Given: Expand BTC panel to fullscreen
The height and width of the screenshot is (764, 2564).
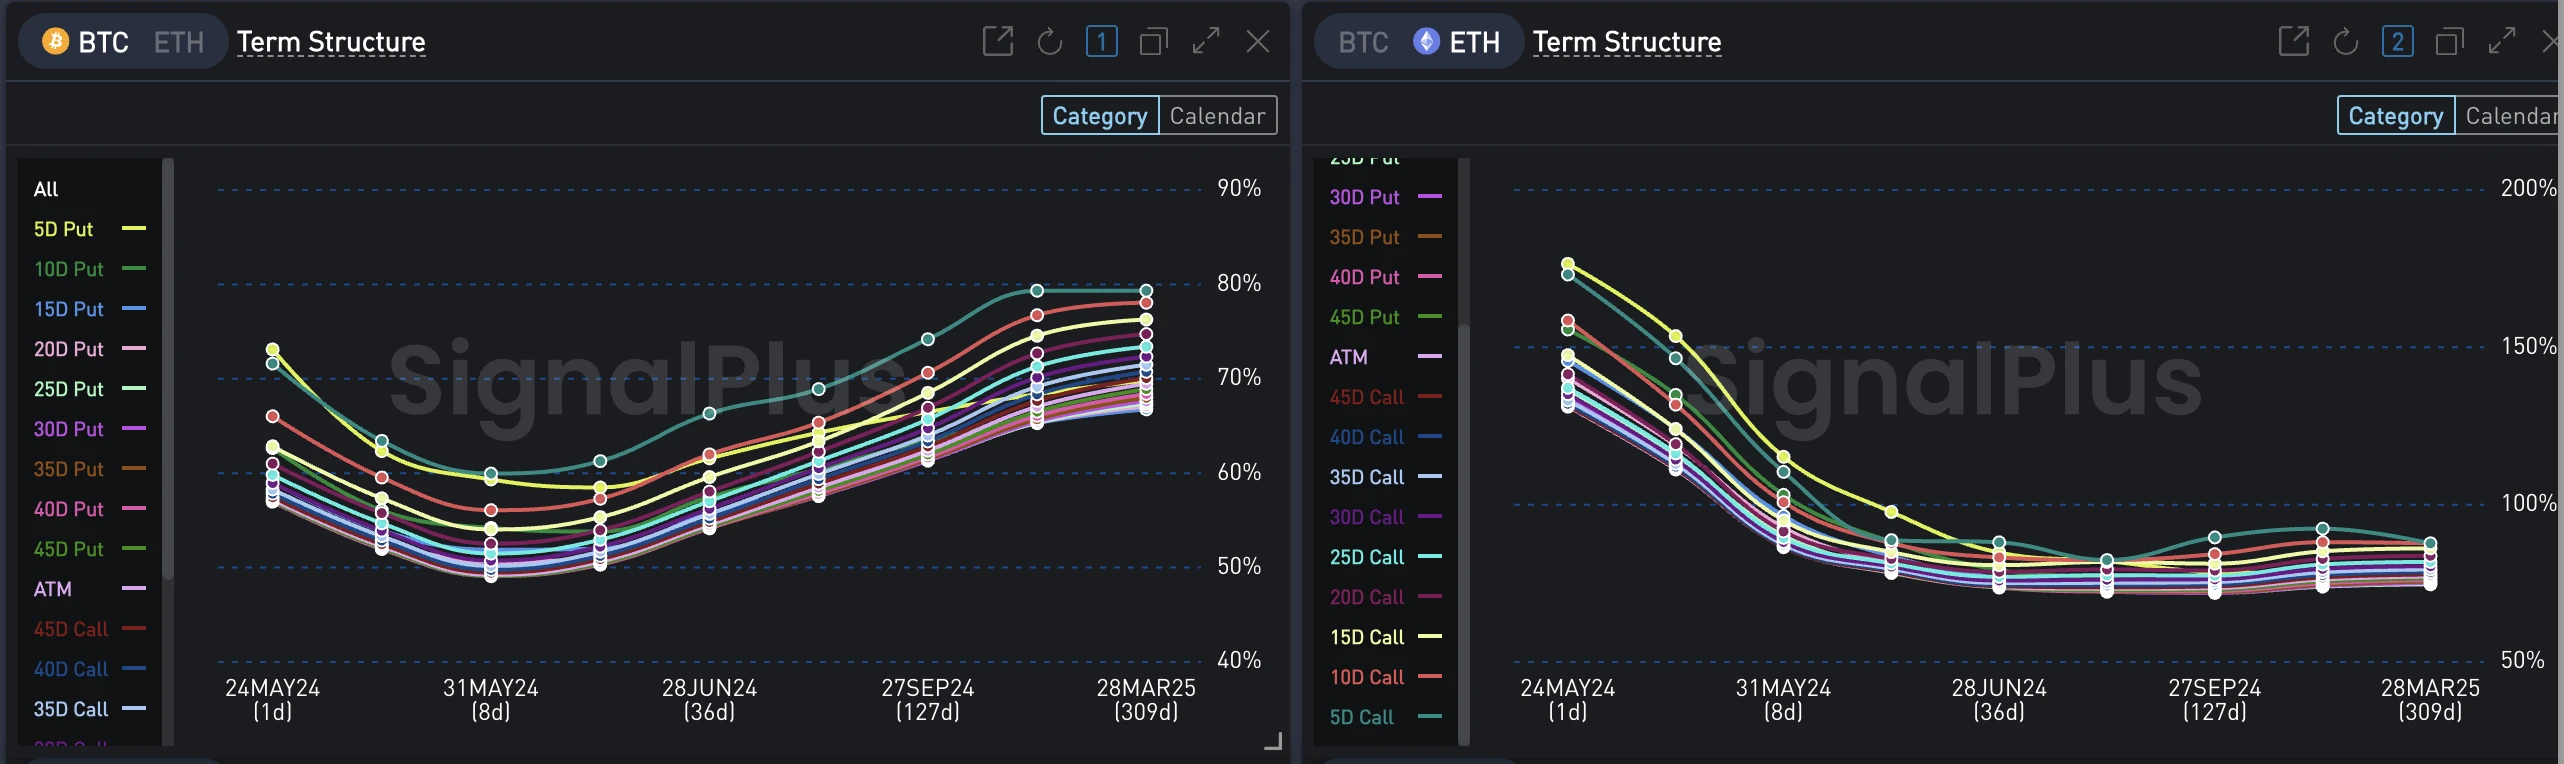Looking at the screenshot, I should pos(1205,42).
